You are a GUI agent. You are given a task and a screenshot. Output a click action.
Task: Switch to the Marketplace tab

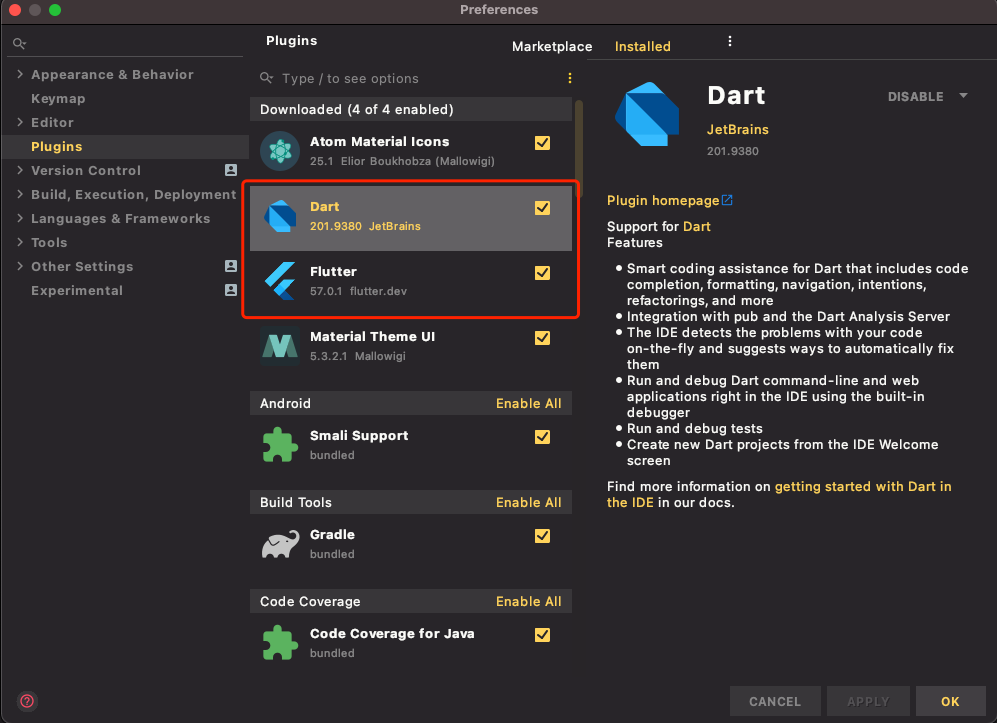552,46
